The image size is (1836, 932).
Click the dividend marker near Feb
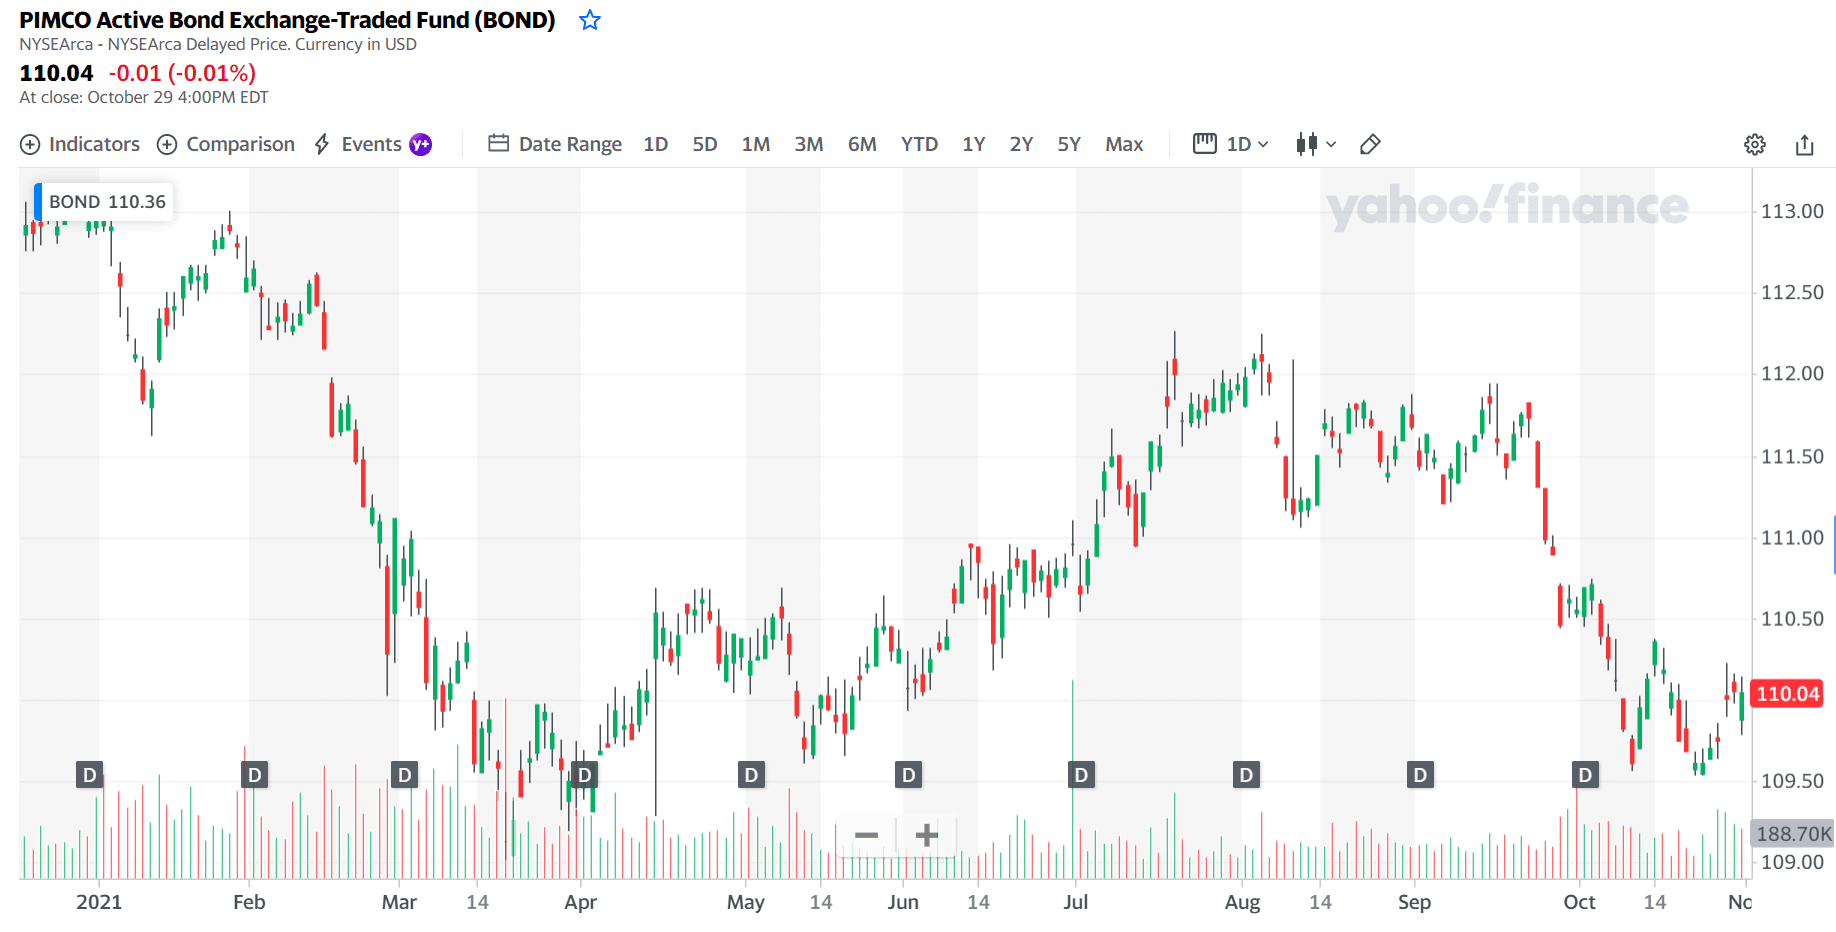(x=255, y=775)
